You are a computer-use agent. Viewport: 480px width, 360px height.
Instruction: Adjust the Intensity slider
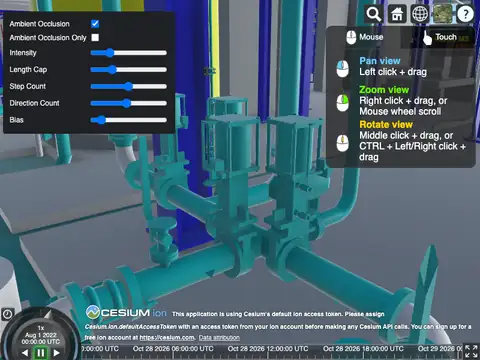coord(129,53)
